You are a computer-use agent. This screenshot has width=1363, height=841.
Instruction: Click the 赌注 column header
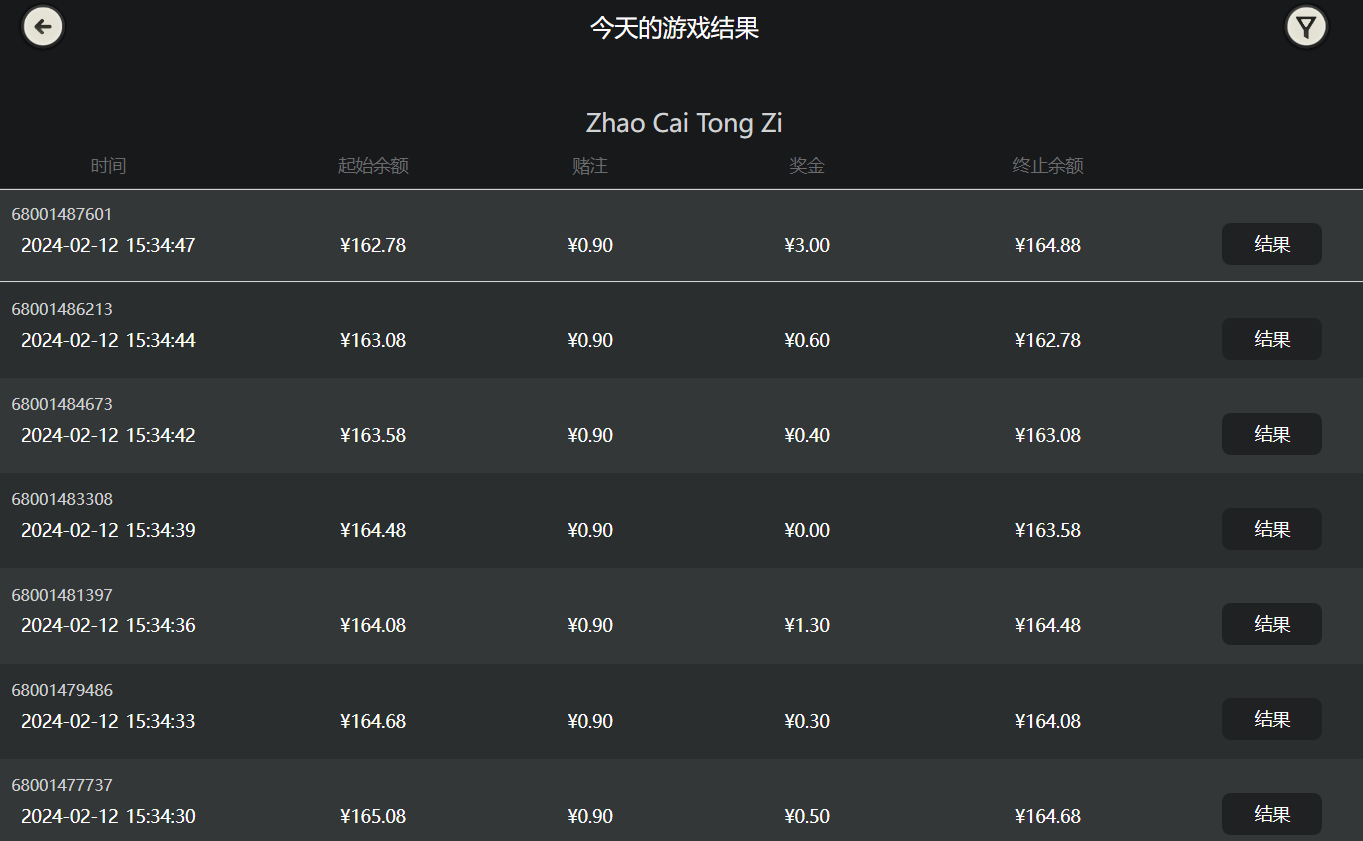590,166
